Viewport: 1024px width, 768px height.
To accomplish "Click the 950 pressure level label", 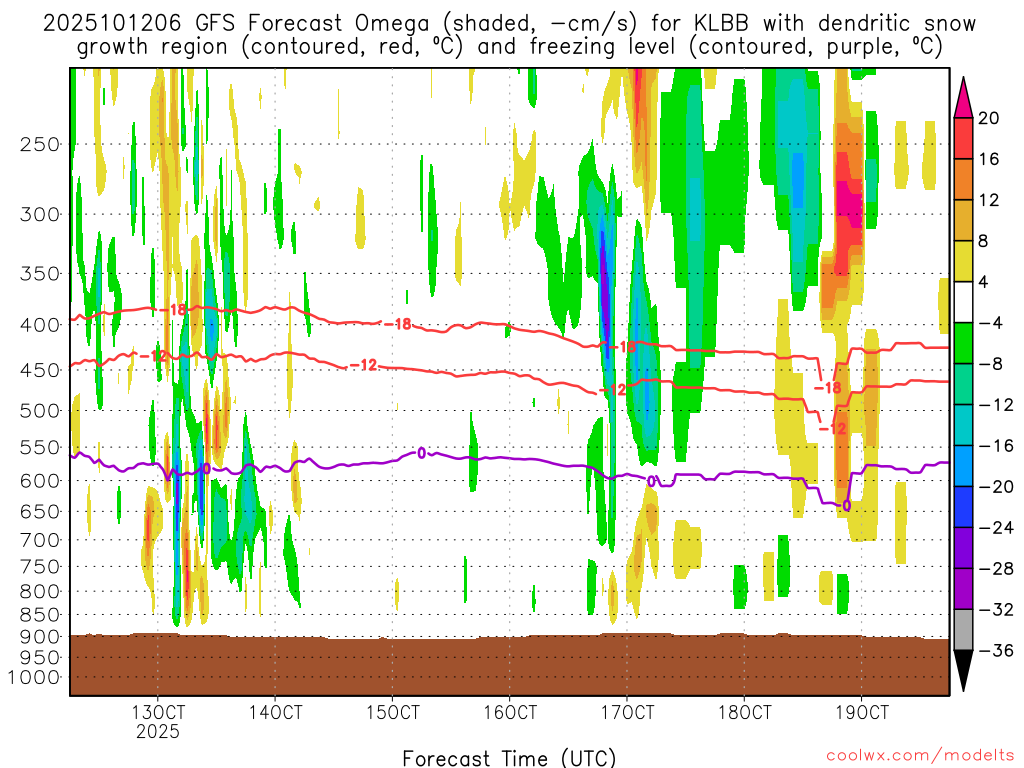I will (x=40, y=658).
